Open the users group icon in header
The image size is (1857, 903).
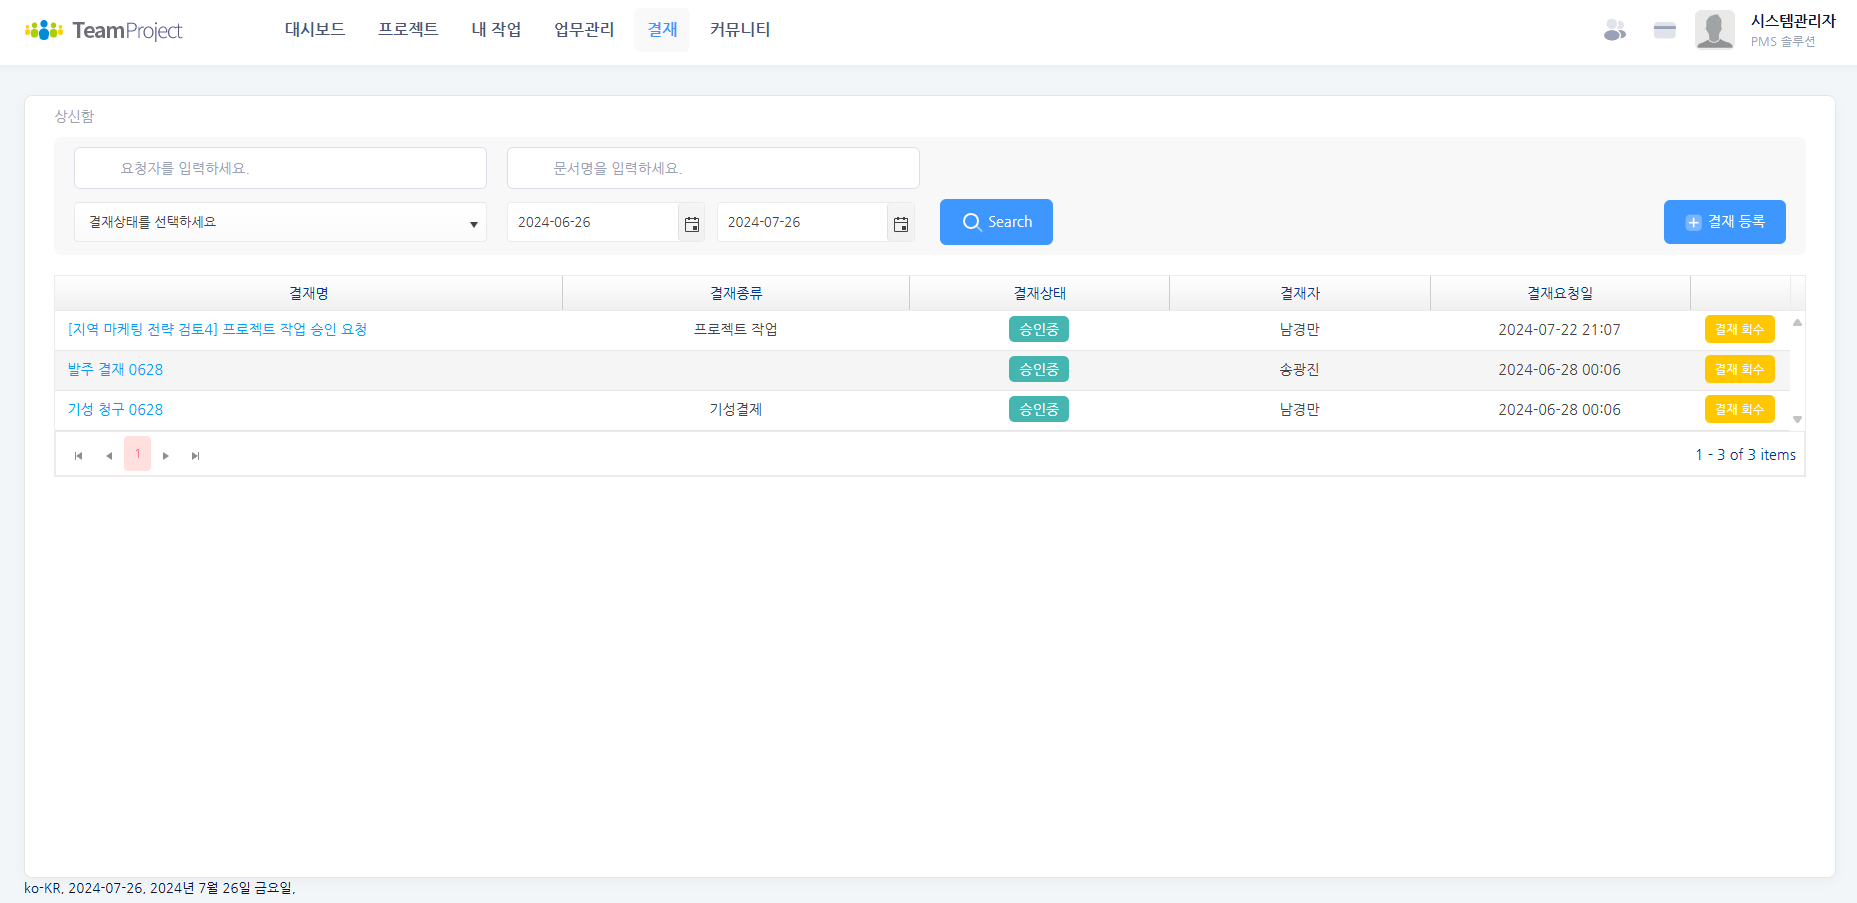pos(1614,30)
